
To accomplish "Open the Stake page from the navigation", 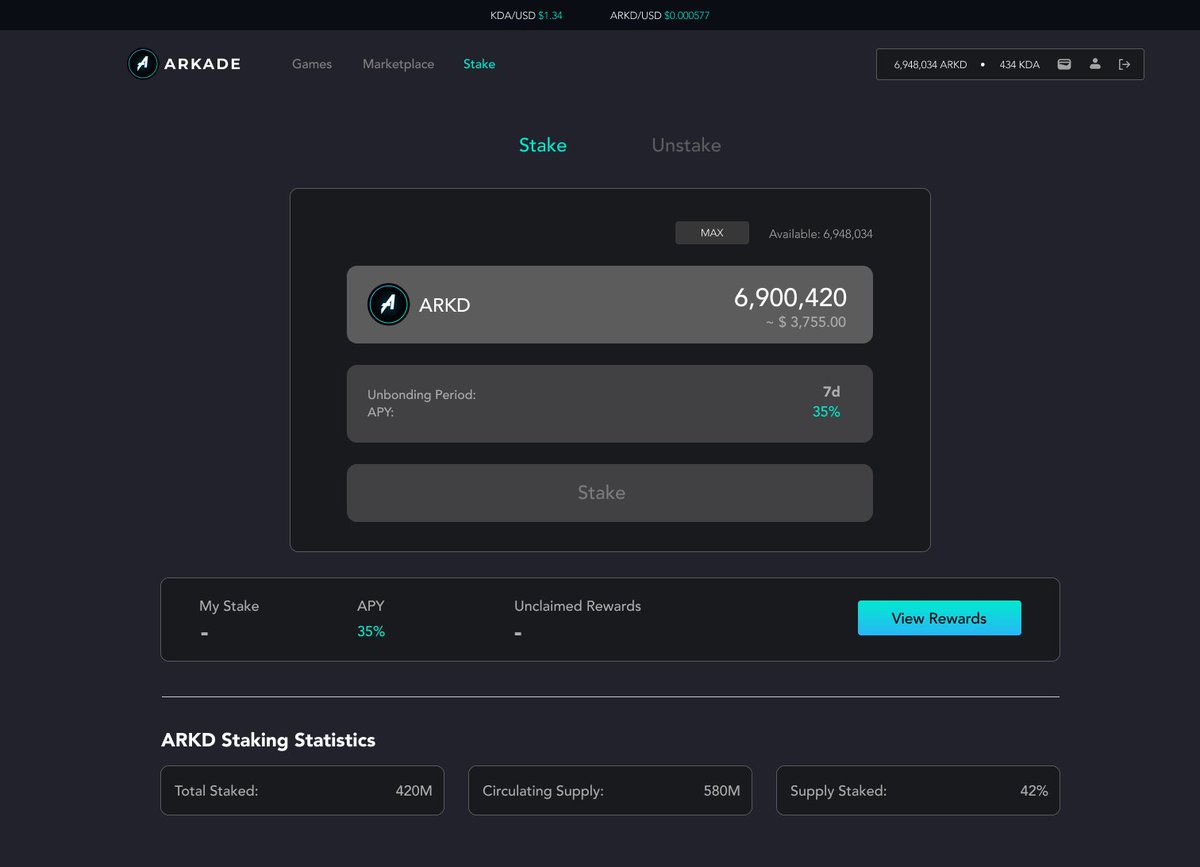I will click(x=479, y=63).
